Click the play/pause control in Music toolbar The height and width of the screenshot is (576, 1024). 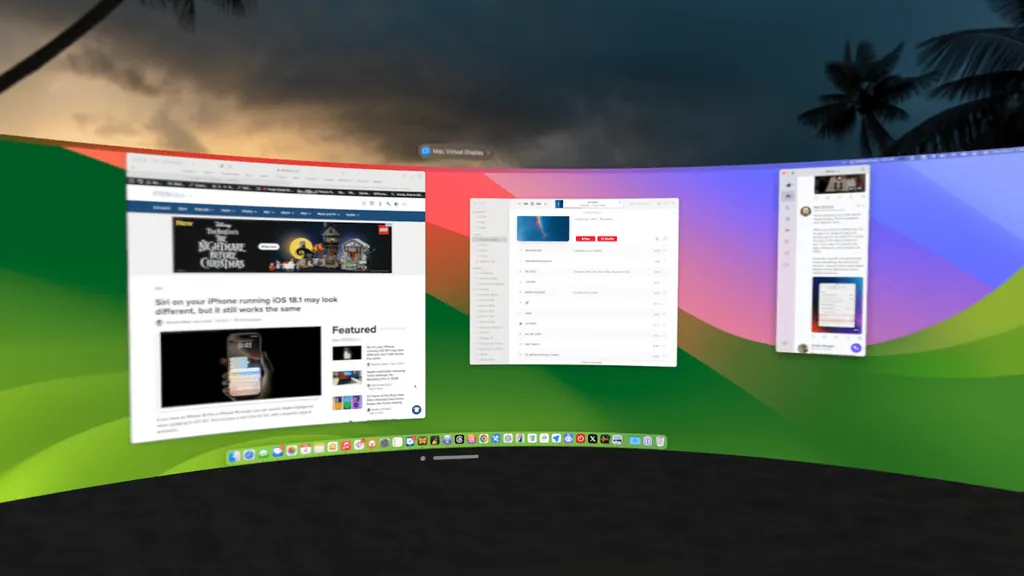[x=532, y=204]
